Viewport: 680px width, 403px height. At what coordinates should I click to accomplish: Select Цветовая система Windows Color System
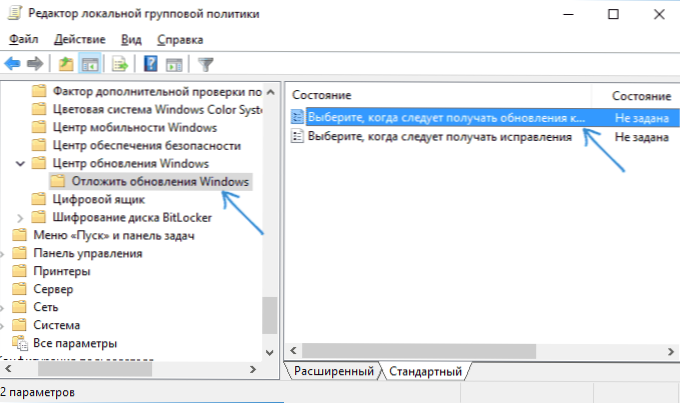point(157,109)
